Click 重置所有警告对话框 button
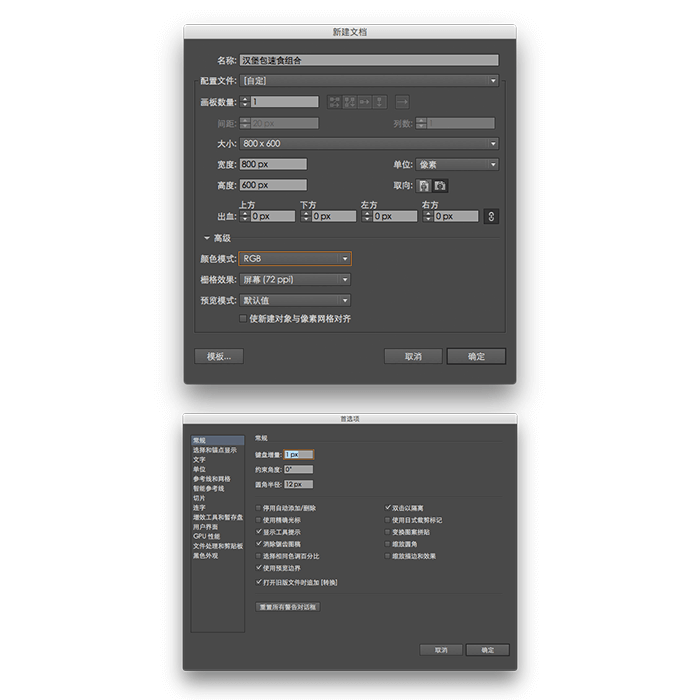This screenshot has height=700, width=700. click(x=288, y=607)
